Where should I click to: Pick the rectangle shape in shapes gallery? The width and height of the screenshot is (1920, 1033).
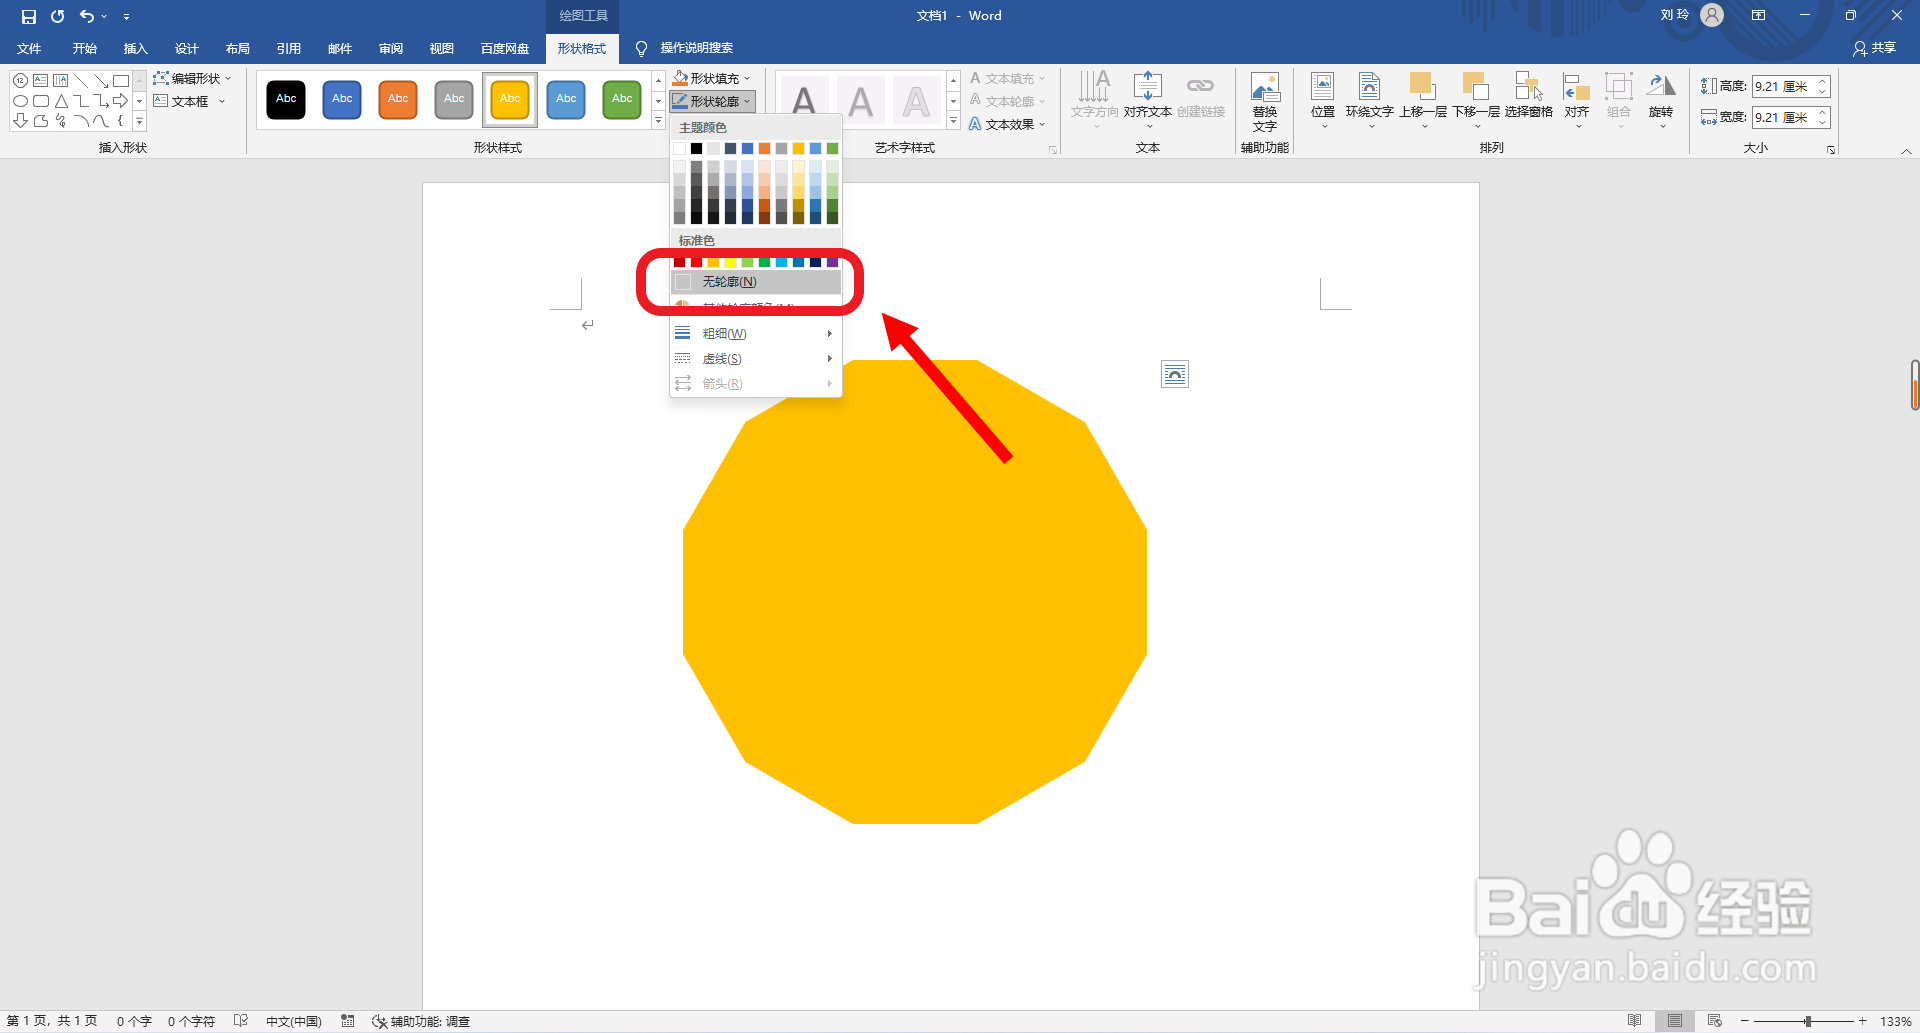point(121,81)
